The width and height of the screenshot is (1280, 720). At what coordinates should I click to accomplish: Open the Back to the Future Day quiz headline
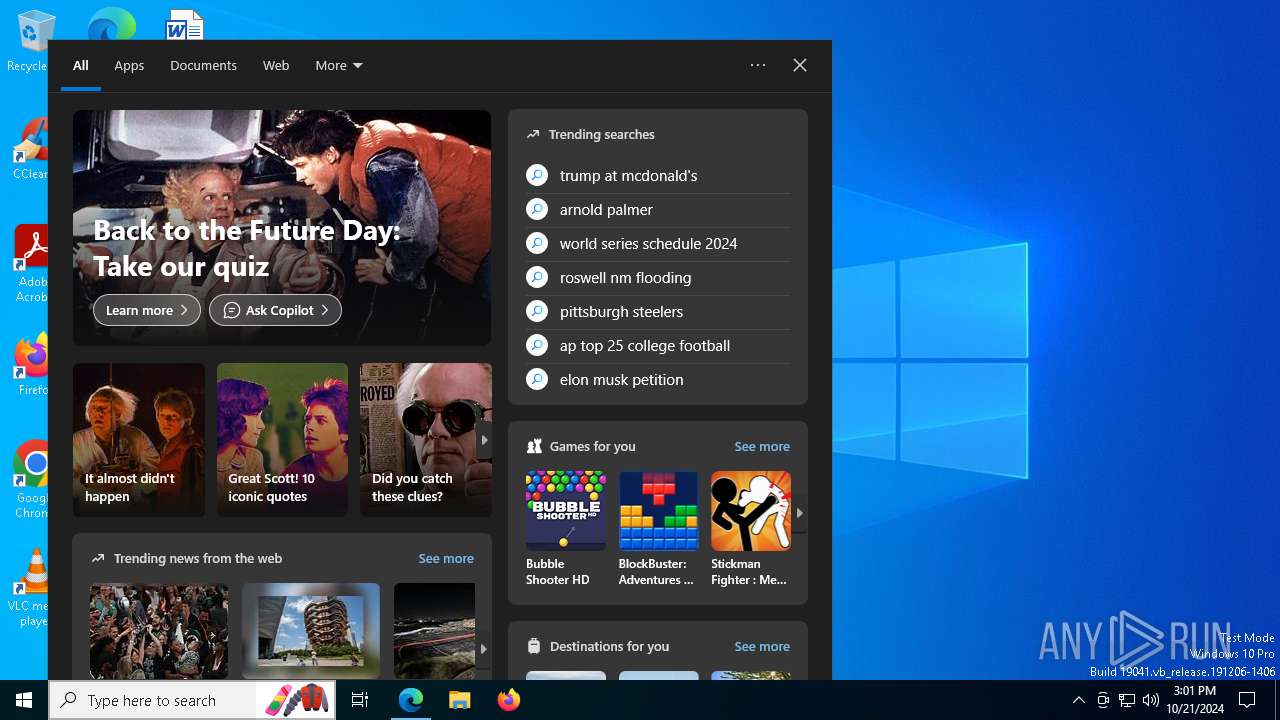pos(246,248)
